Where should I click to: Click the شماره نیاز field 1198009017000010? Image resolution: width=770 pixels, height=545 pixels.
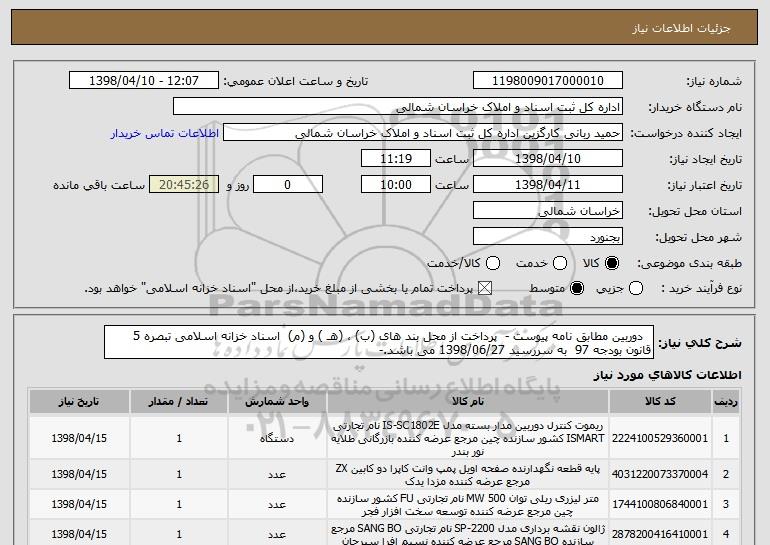tap(548, 81)
